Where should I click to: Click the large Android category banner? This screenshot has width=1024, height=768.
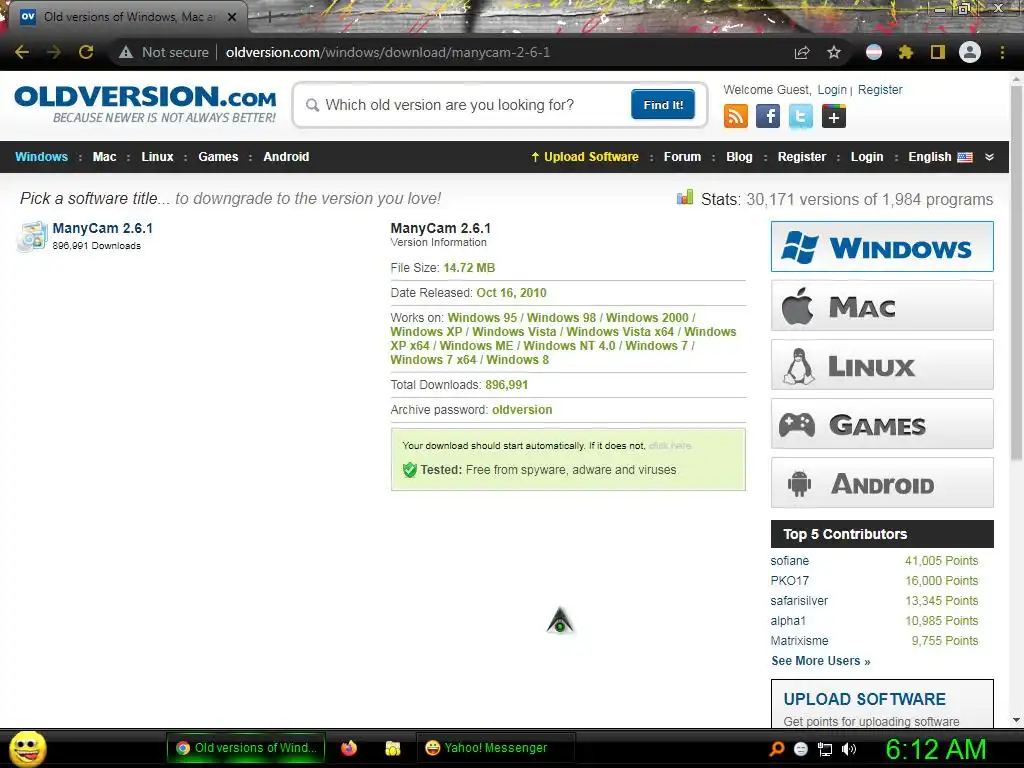tap(882, 483)
